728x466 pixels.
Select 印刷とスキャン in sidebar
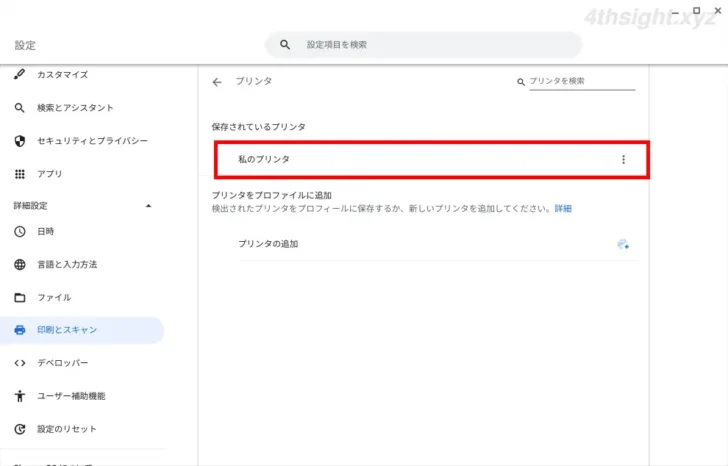82,330
